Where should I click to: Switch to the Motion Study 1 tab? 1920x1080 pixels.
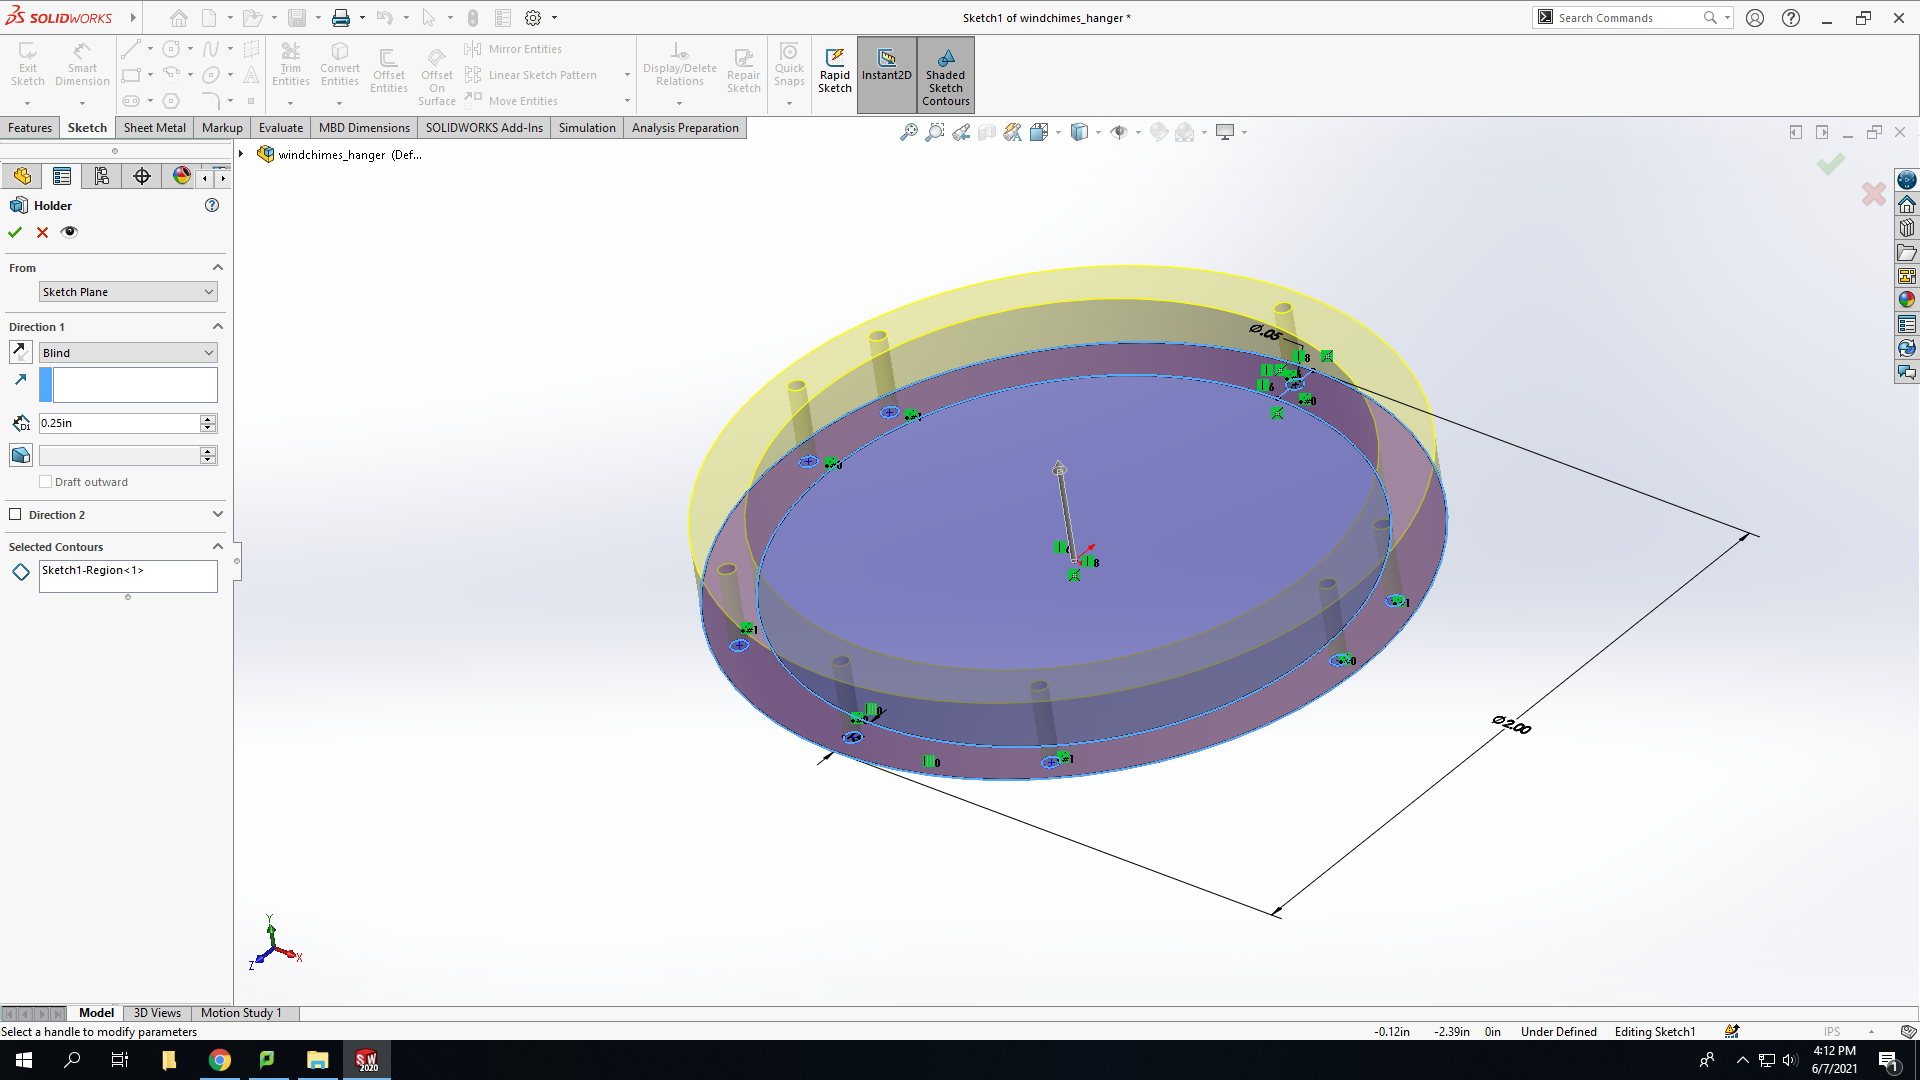(241, 1013)
